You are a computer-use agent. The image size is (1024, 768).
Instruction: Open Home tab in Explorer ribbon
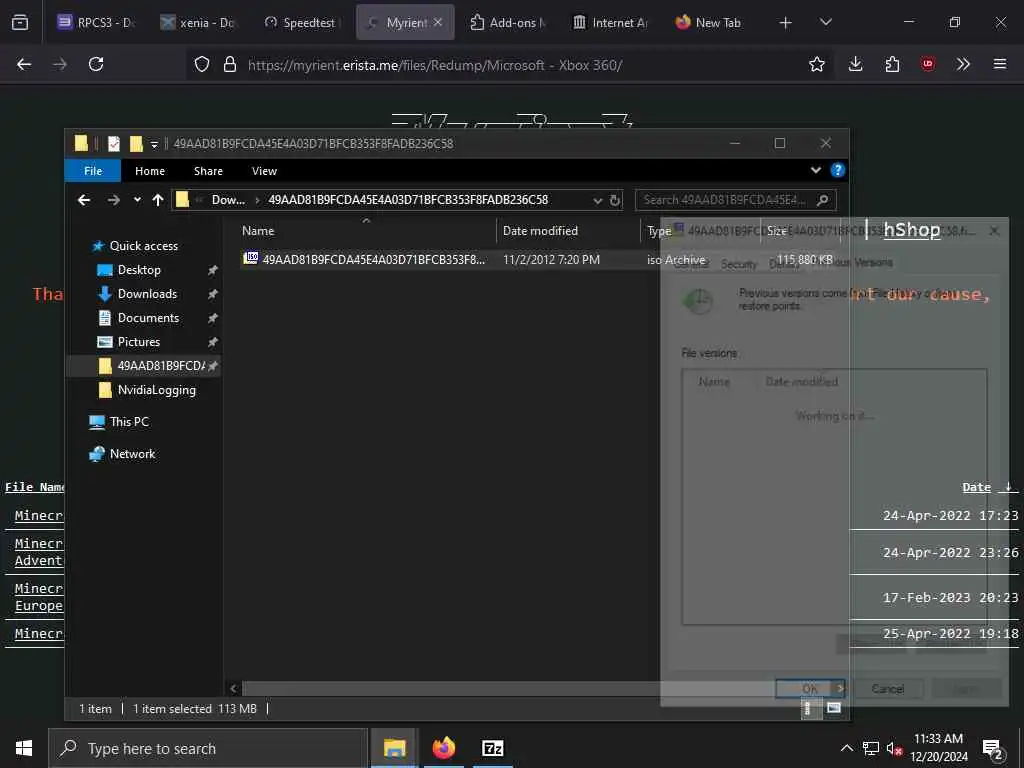[x=150, y=171]
